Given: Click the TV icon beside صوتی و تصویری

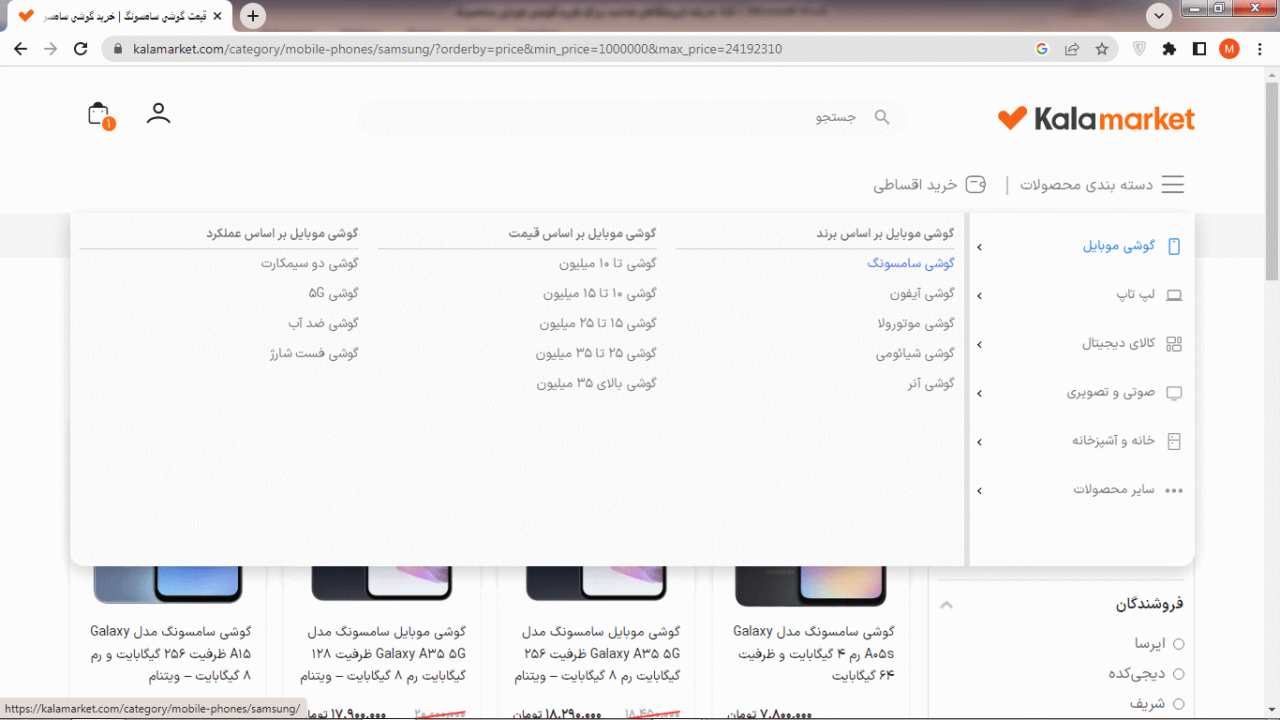Looking at the screenshot, I should pos(1174,393).
